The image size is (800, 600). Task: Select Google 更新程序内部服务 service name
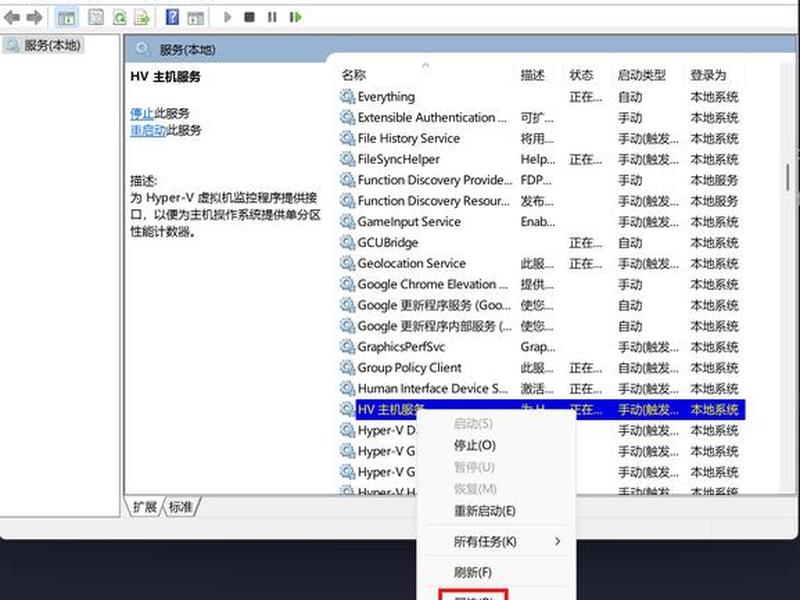(435, 326)
